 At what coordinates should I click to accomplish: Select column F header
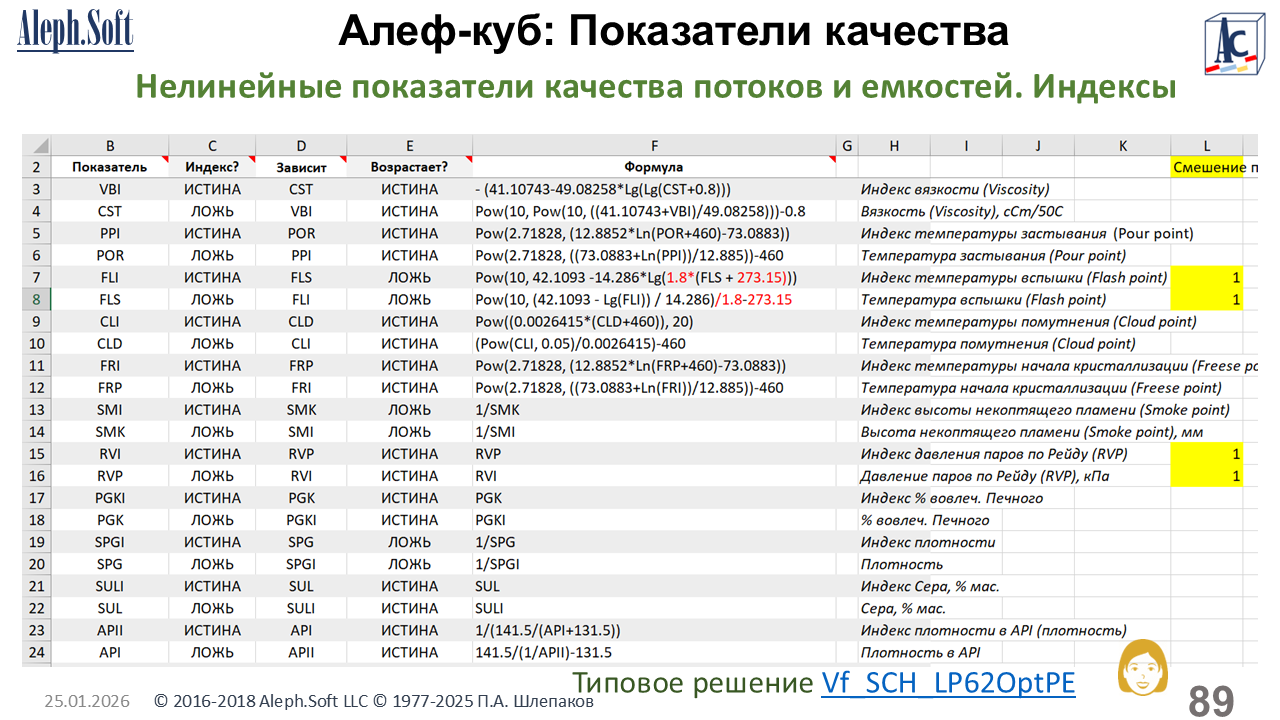pos(654,146)
